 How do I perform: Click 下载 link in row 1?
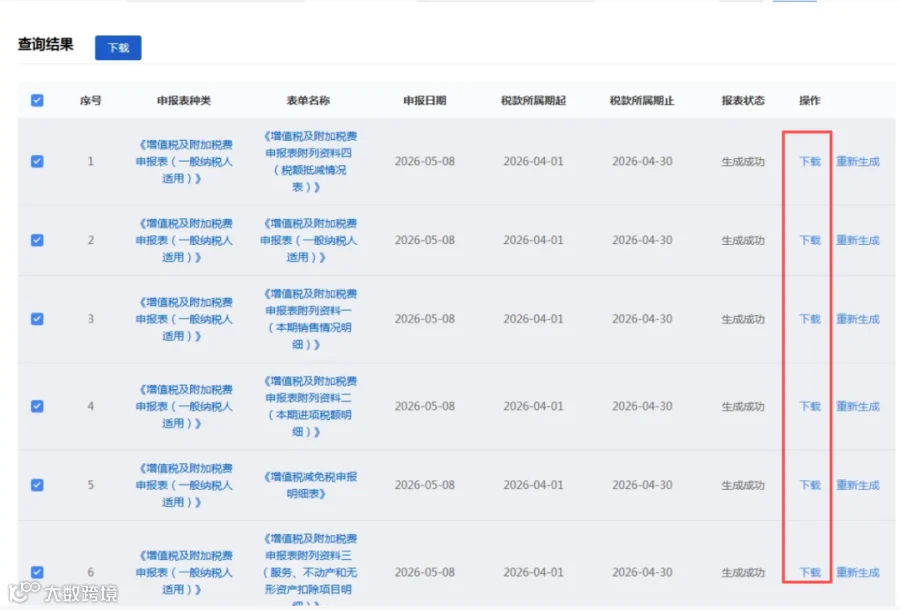pos(810,161)
